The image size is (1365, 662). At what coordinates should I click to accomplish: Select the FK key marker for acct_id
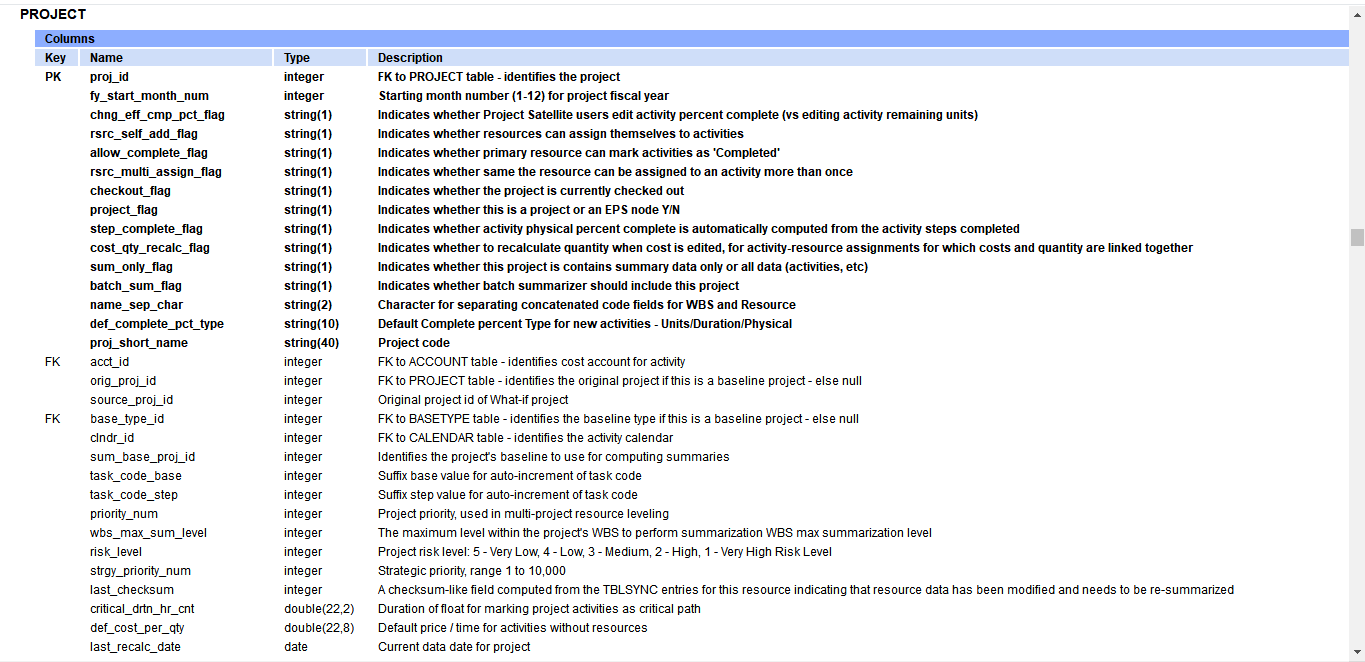53,362
